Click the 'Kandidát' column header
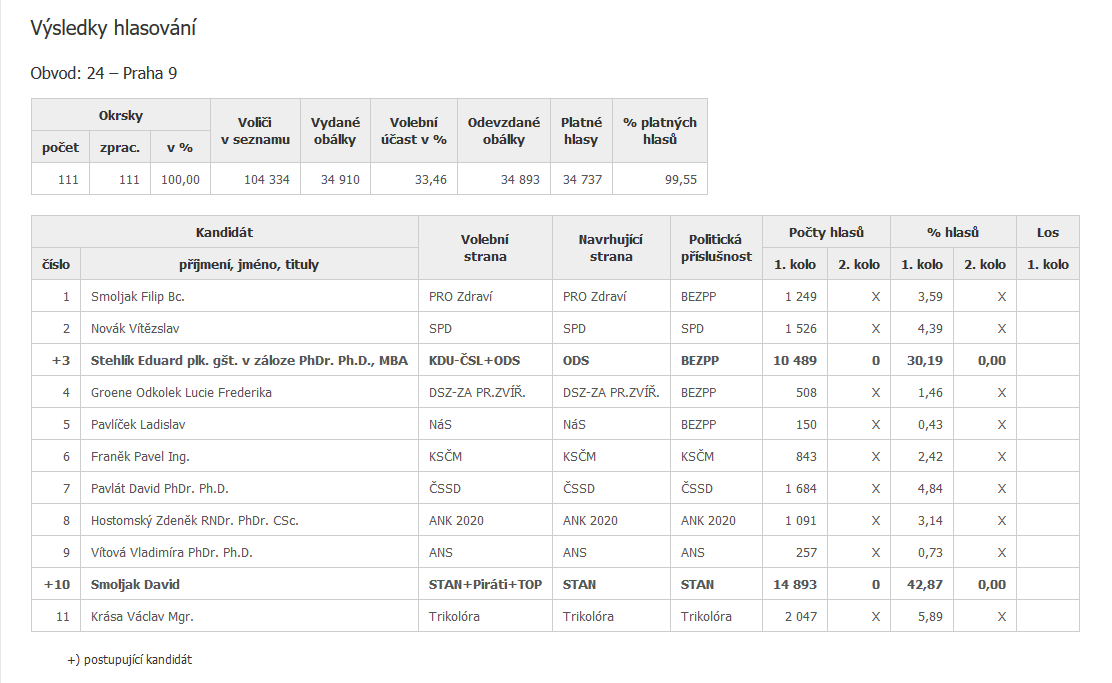Screen dimensions: 1112x683 coord(224,232)
